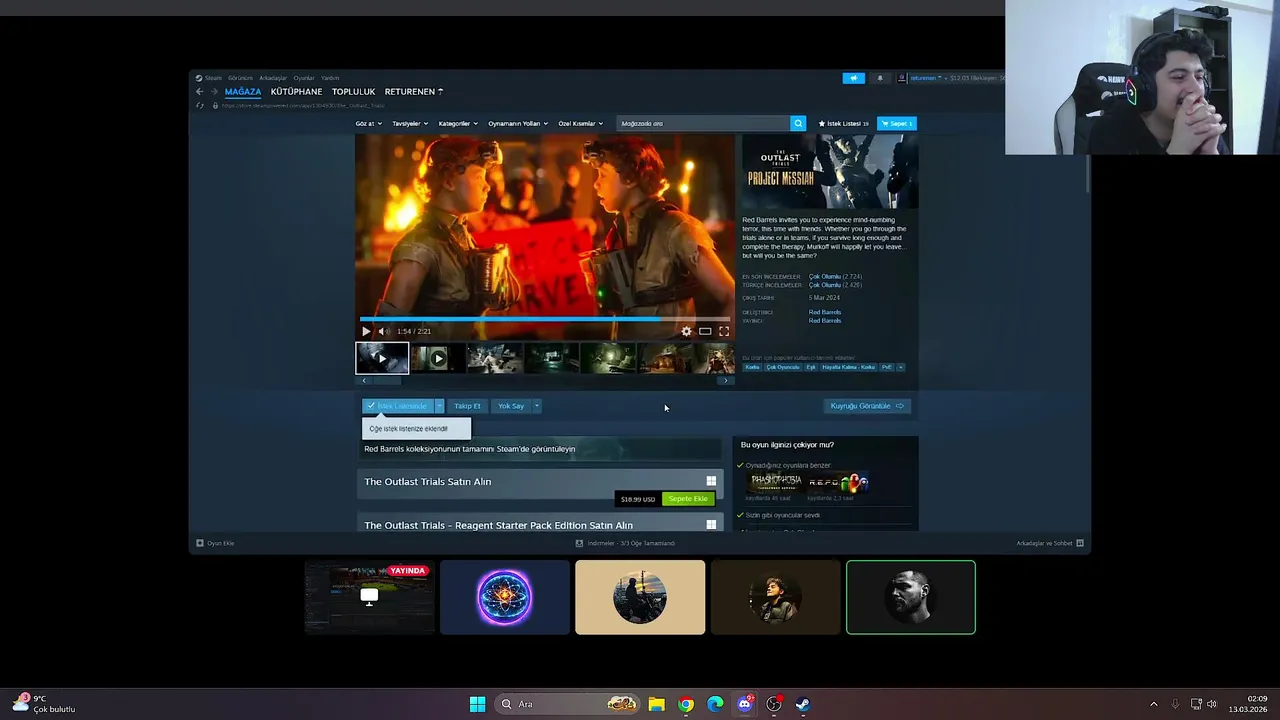1280x720 pixels.
Task: Reload the store page with refresh icon
Action: [x=200, y=105]
